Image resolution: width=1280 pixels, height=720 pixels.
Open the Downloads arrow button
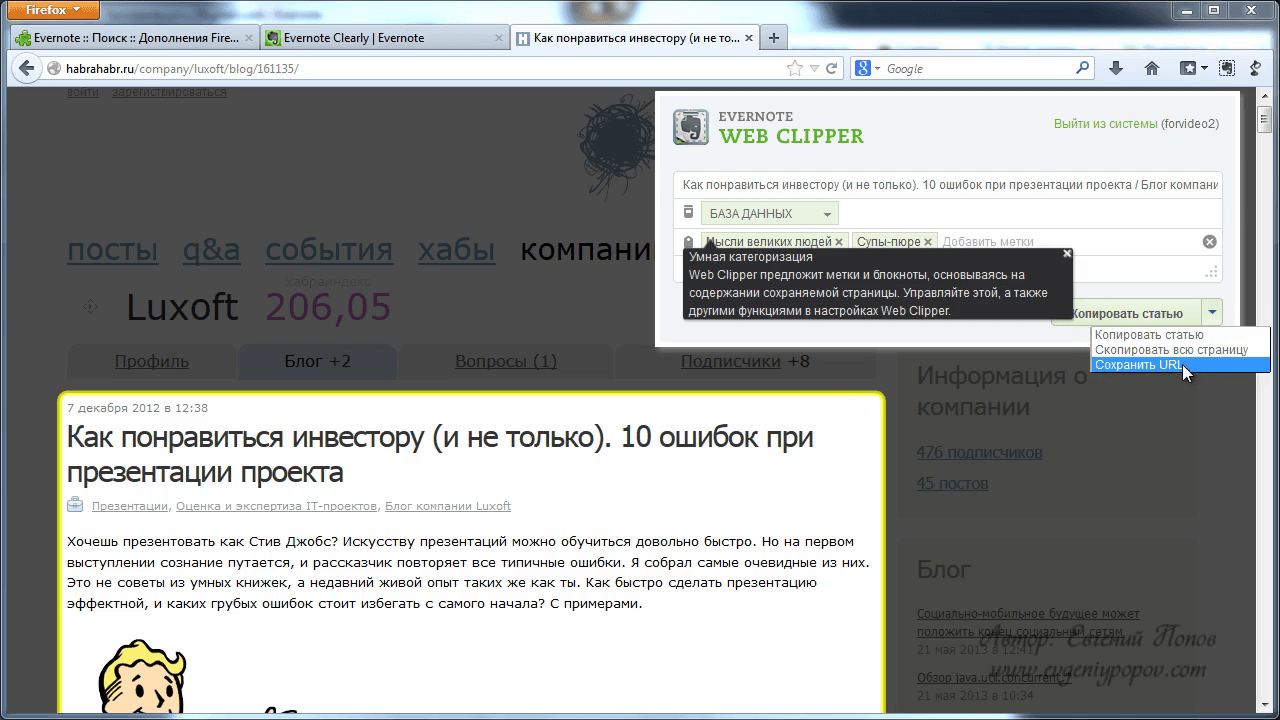[1116, 69]
